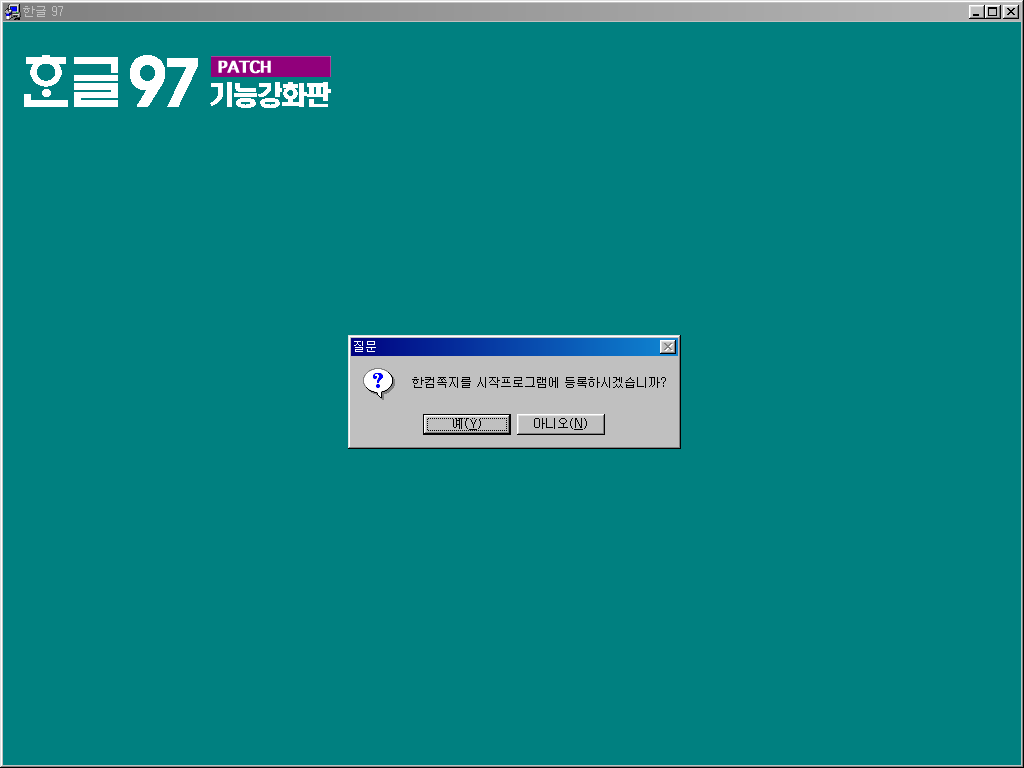
Task: Click the question mark bubble icon
Action: 378,383
